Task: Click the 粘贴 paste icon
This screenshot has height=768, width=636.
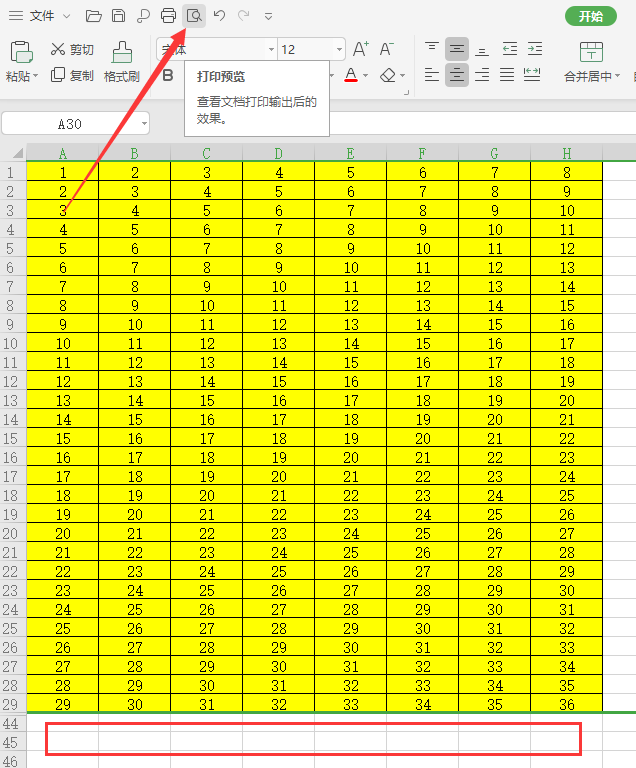Action: click(x=21, y=52)
